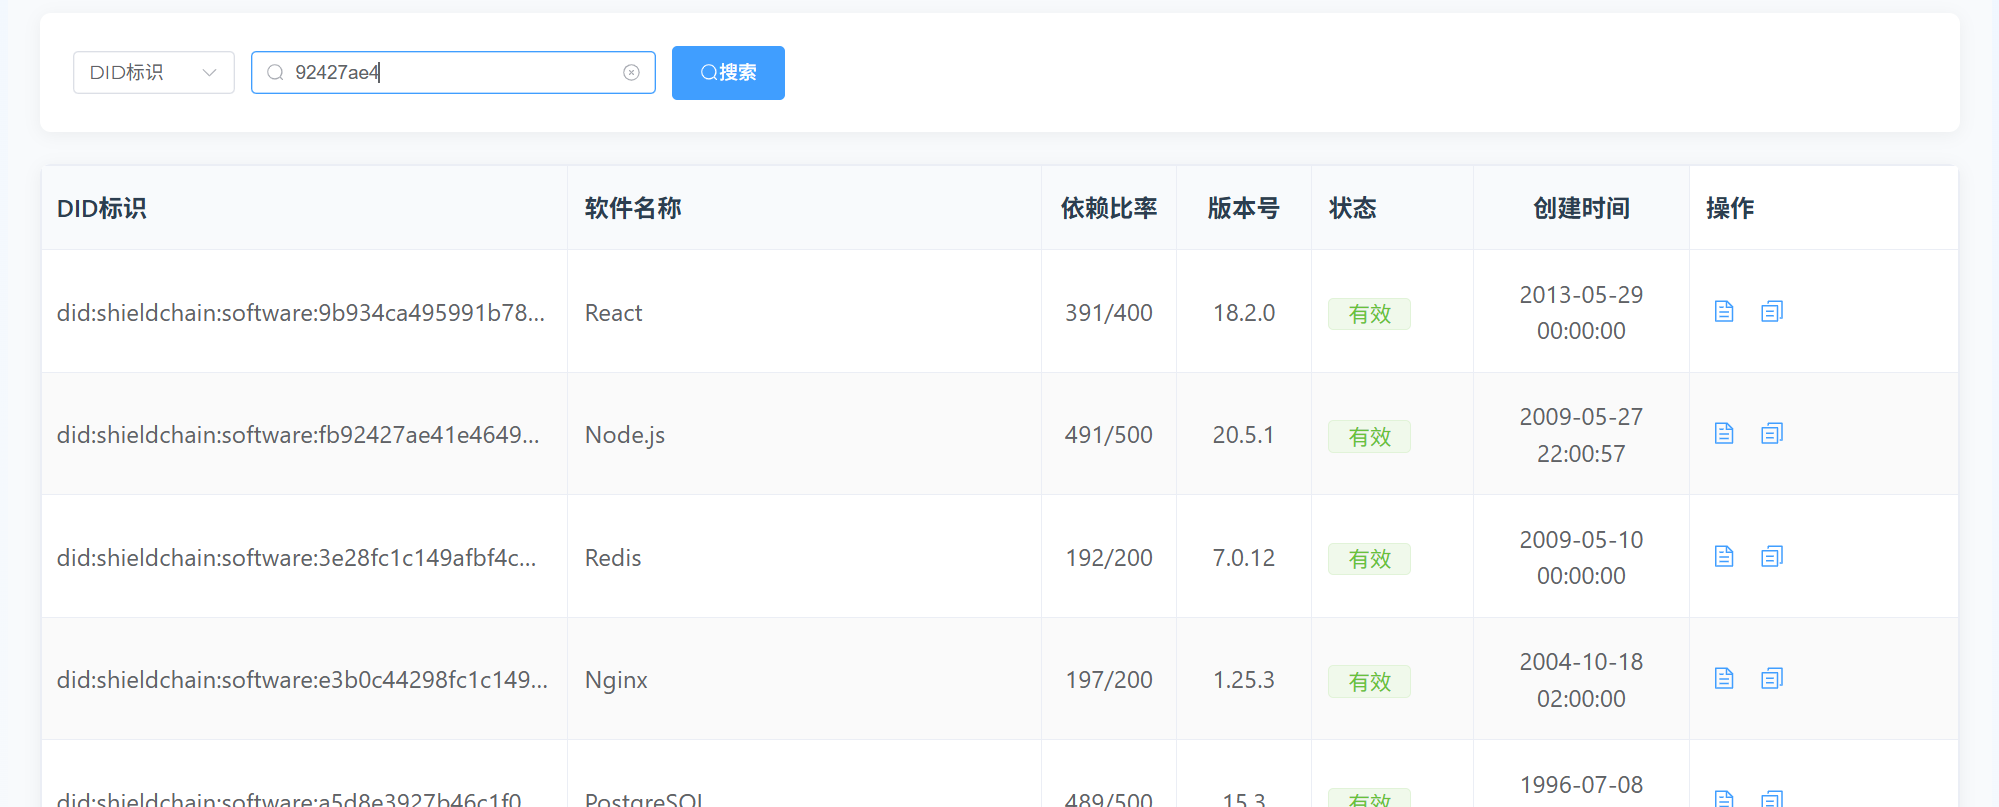Click the 有效 status tag in Node.js row
1999x807 pixels.
click(1369, 437)
